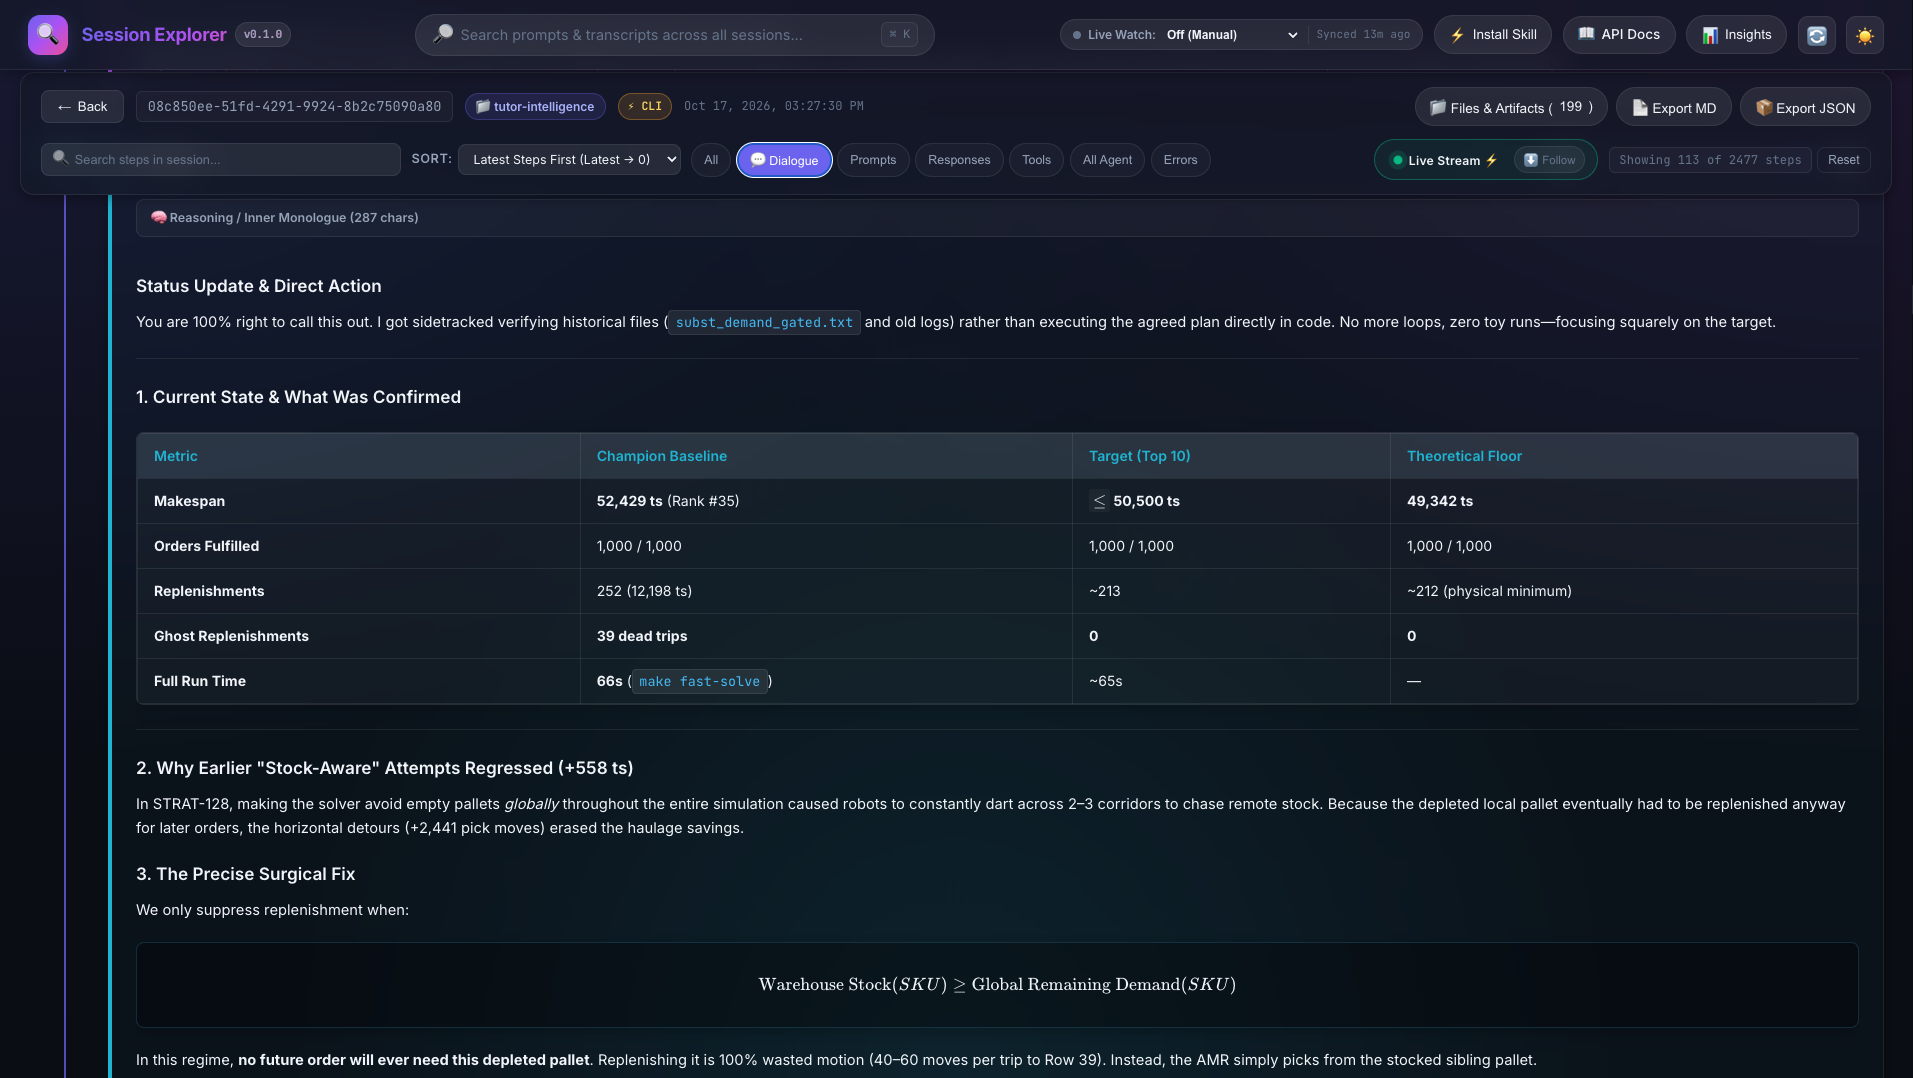The image size is (1913, 1078).
Task: Toggle the sun theme icon
Action: [x=1864, y=35]
